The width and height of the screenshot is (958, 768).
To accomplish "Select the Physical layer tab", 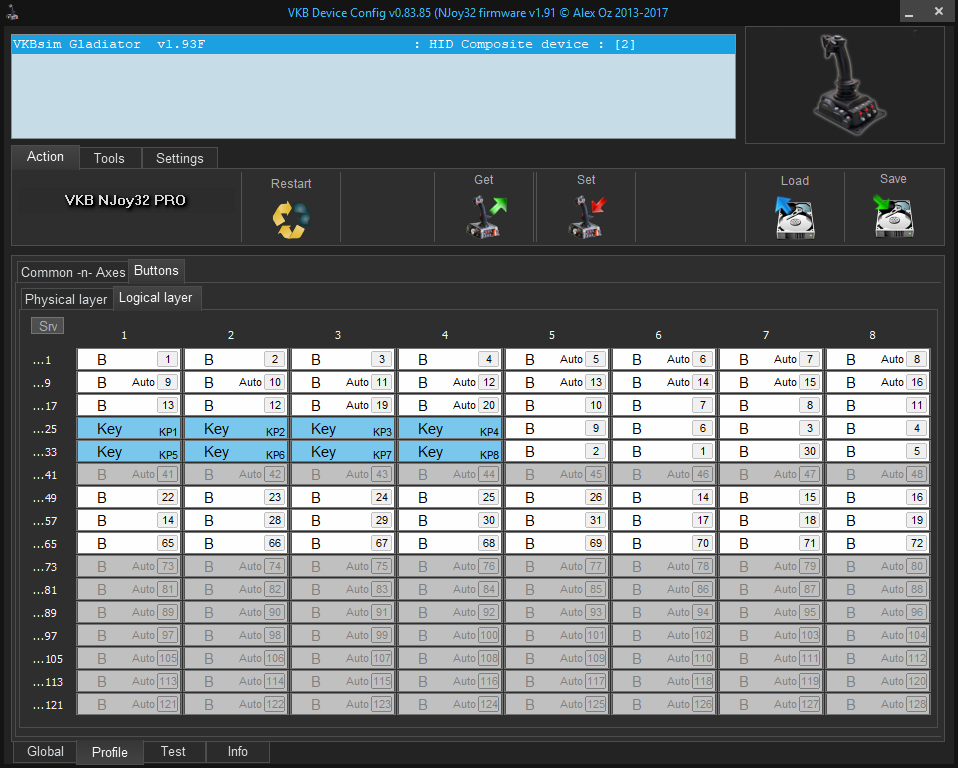I will click(66, 299).
